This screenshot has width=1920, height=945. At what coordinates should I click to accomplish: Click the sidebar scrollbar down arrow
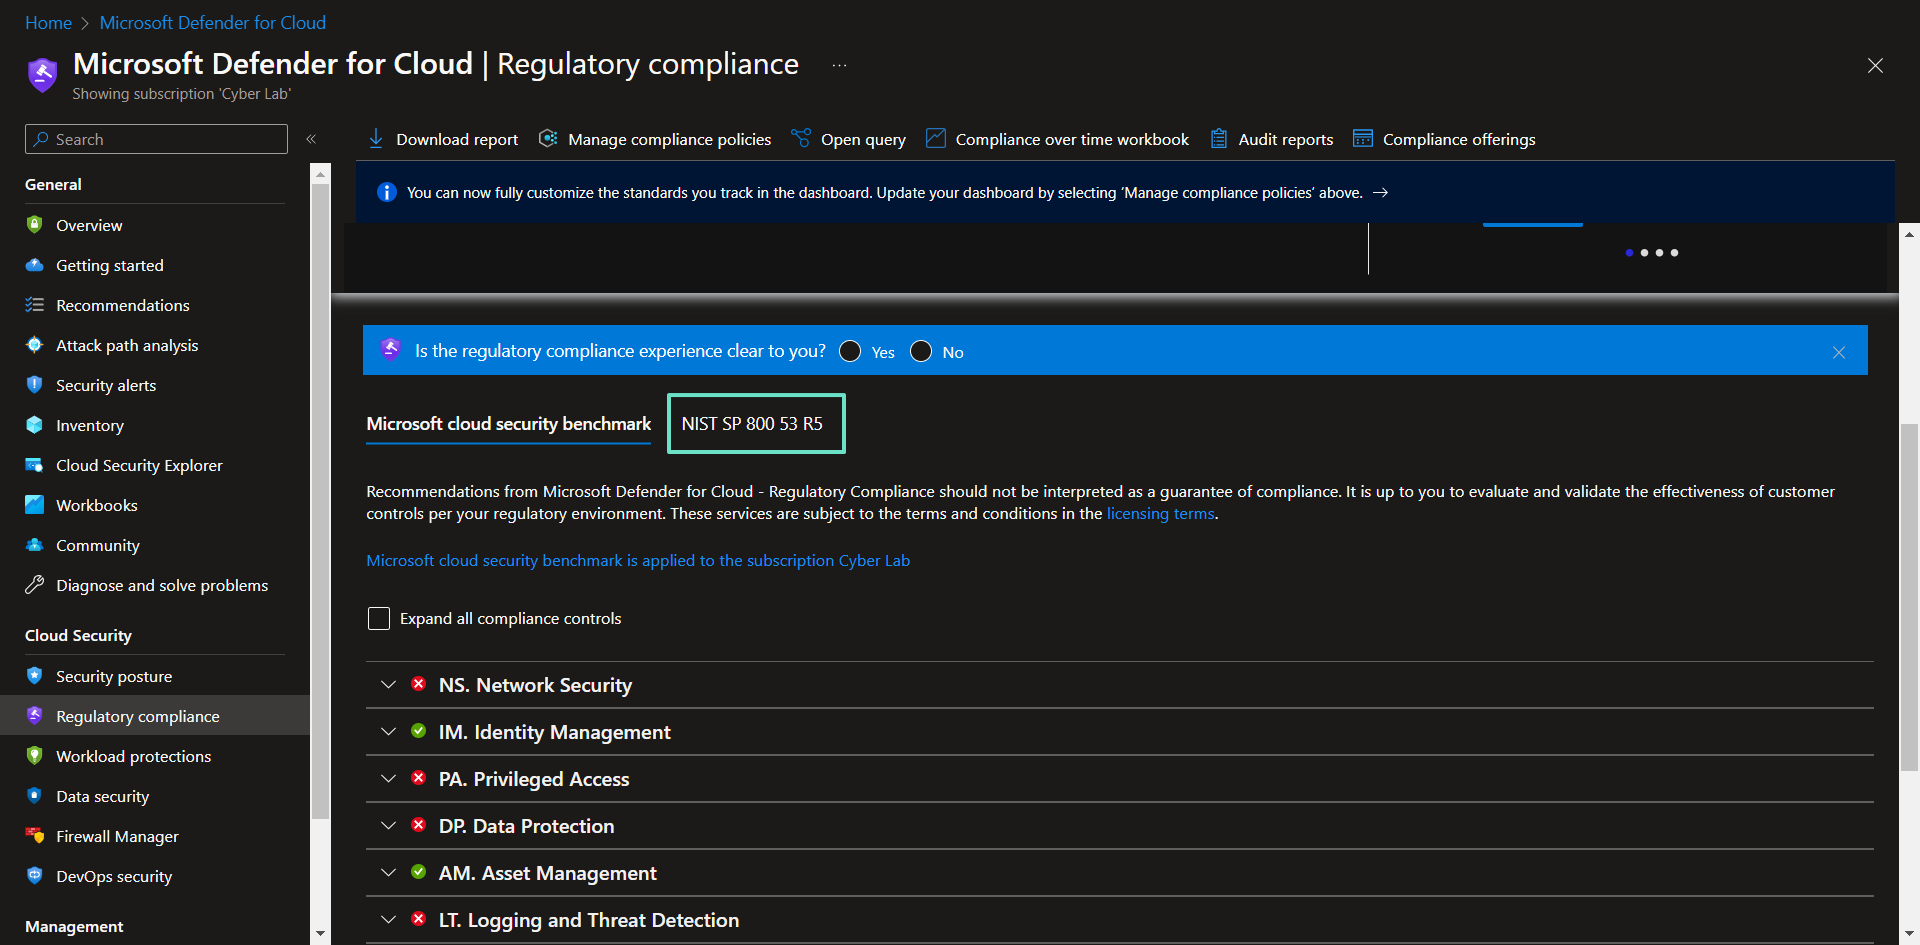point(320,933)
